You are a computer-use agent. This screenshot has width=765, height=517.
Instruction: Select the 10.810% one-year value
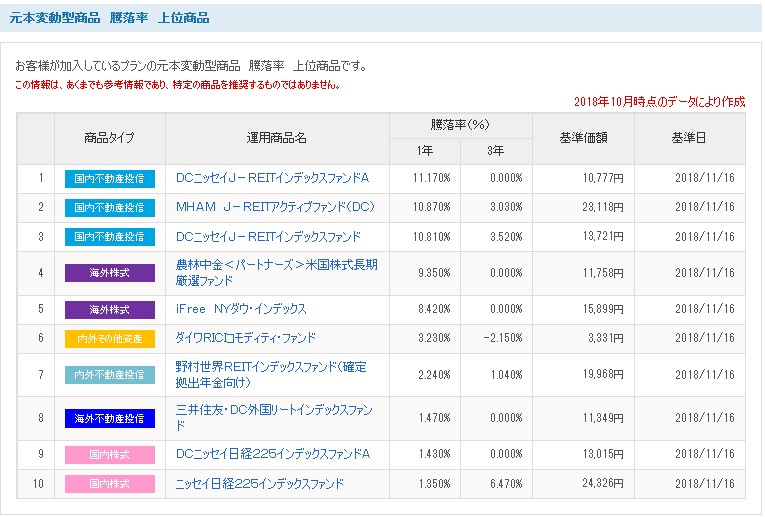[x=432, y=237]
